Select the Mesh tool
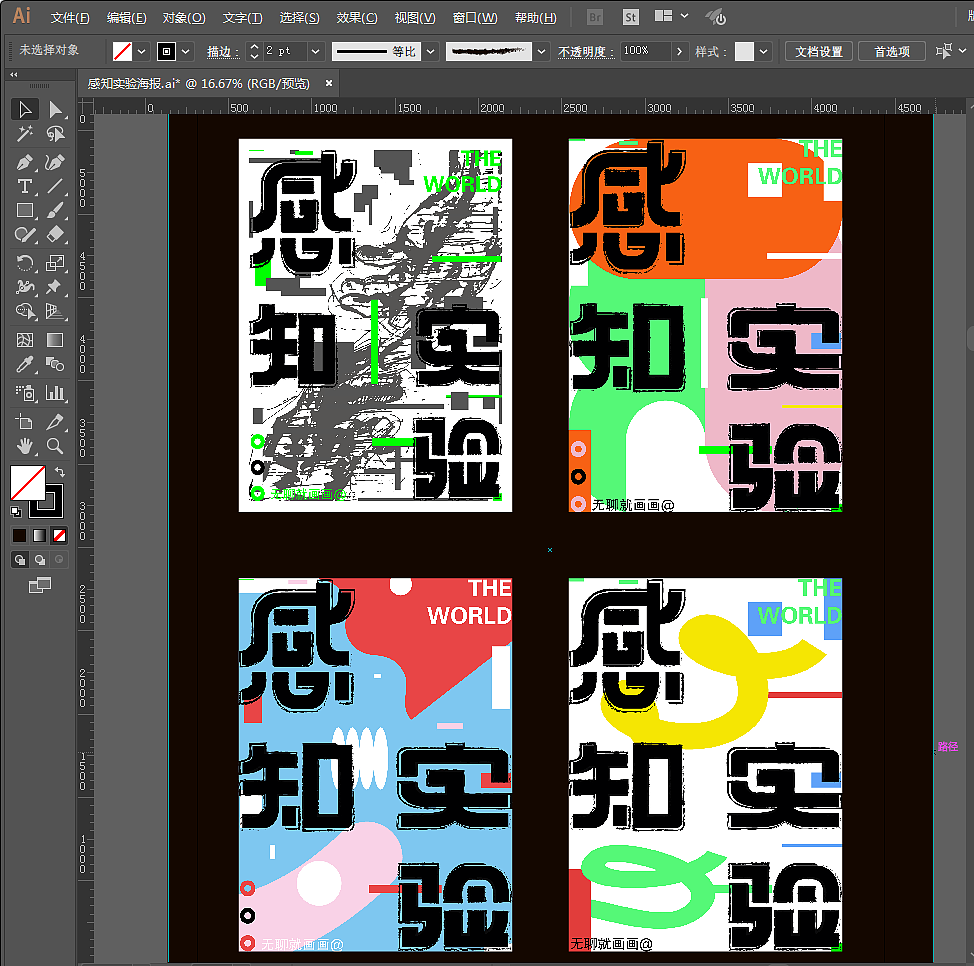This screenshot has width=974, height=966. pos(25,340)
